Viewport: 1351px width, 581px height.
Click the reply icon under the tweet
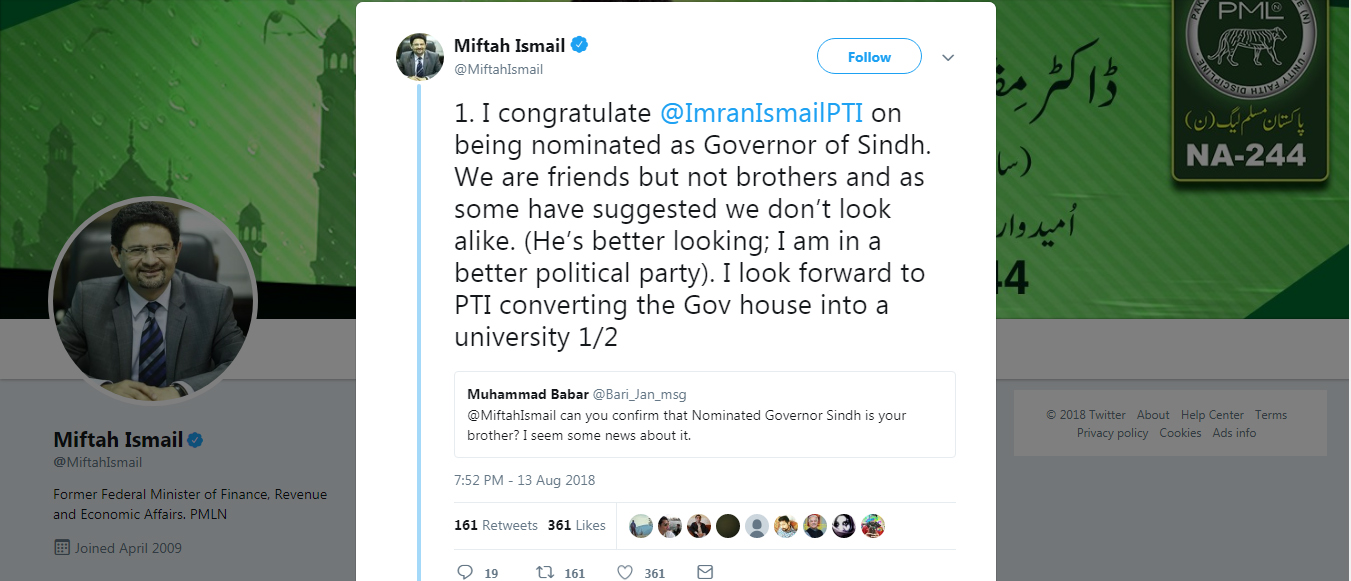[464, 573]
